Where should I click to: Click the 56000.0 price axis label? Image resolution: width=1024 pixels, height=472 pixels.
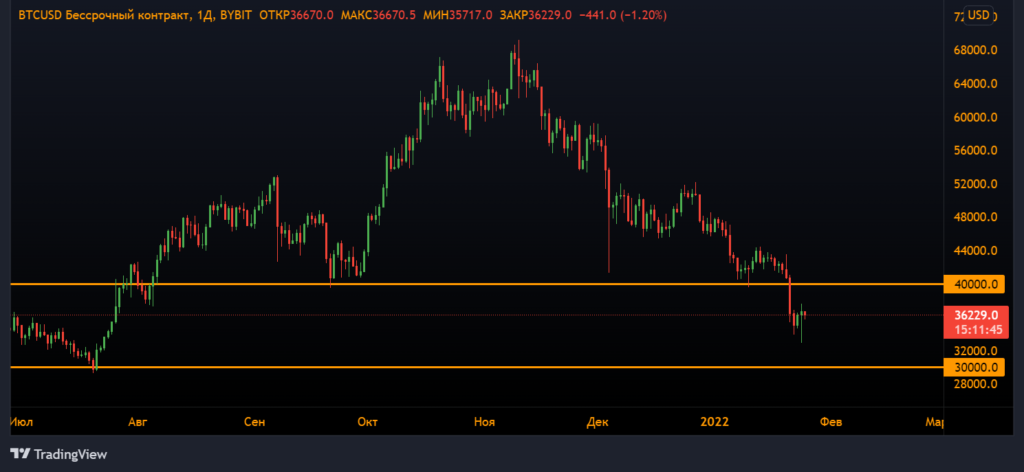point(975,151)
